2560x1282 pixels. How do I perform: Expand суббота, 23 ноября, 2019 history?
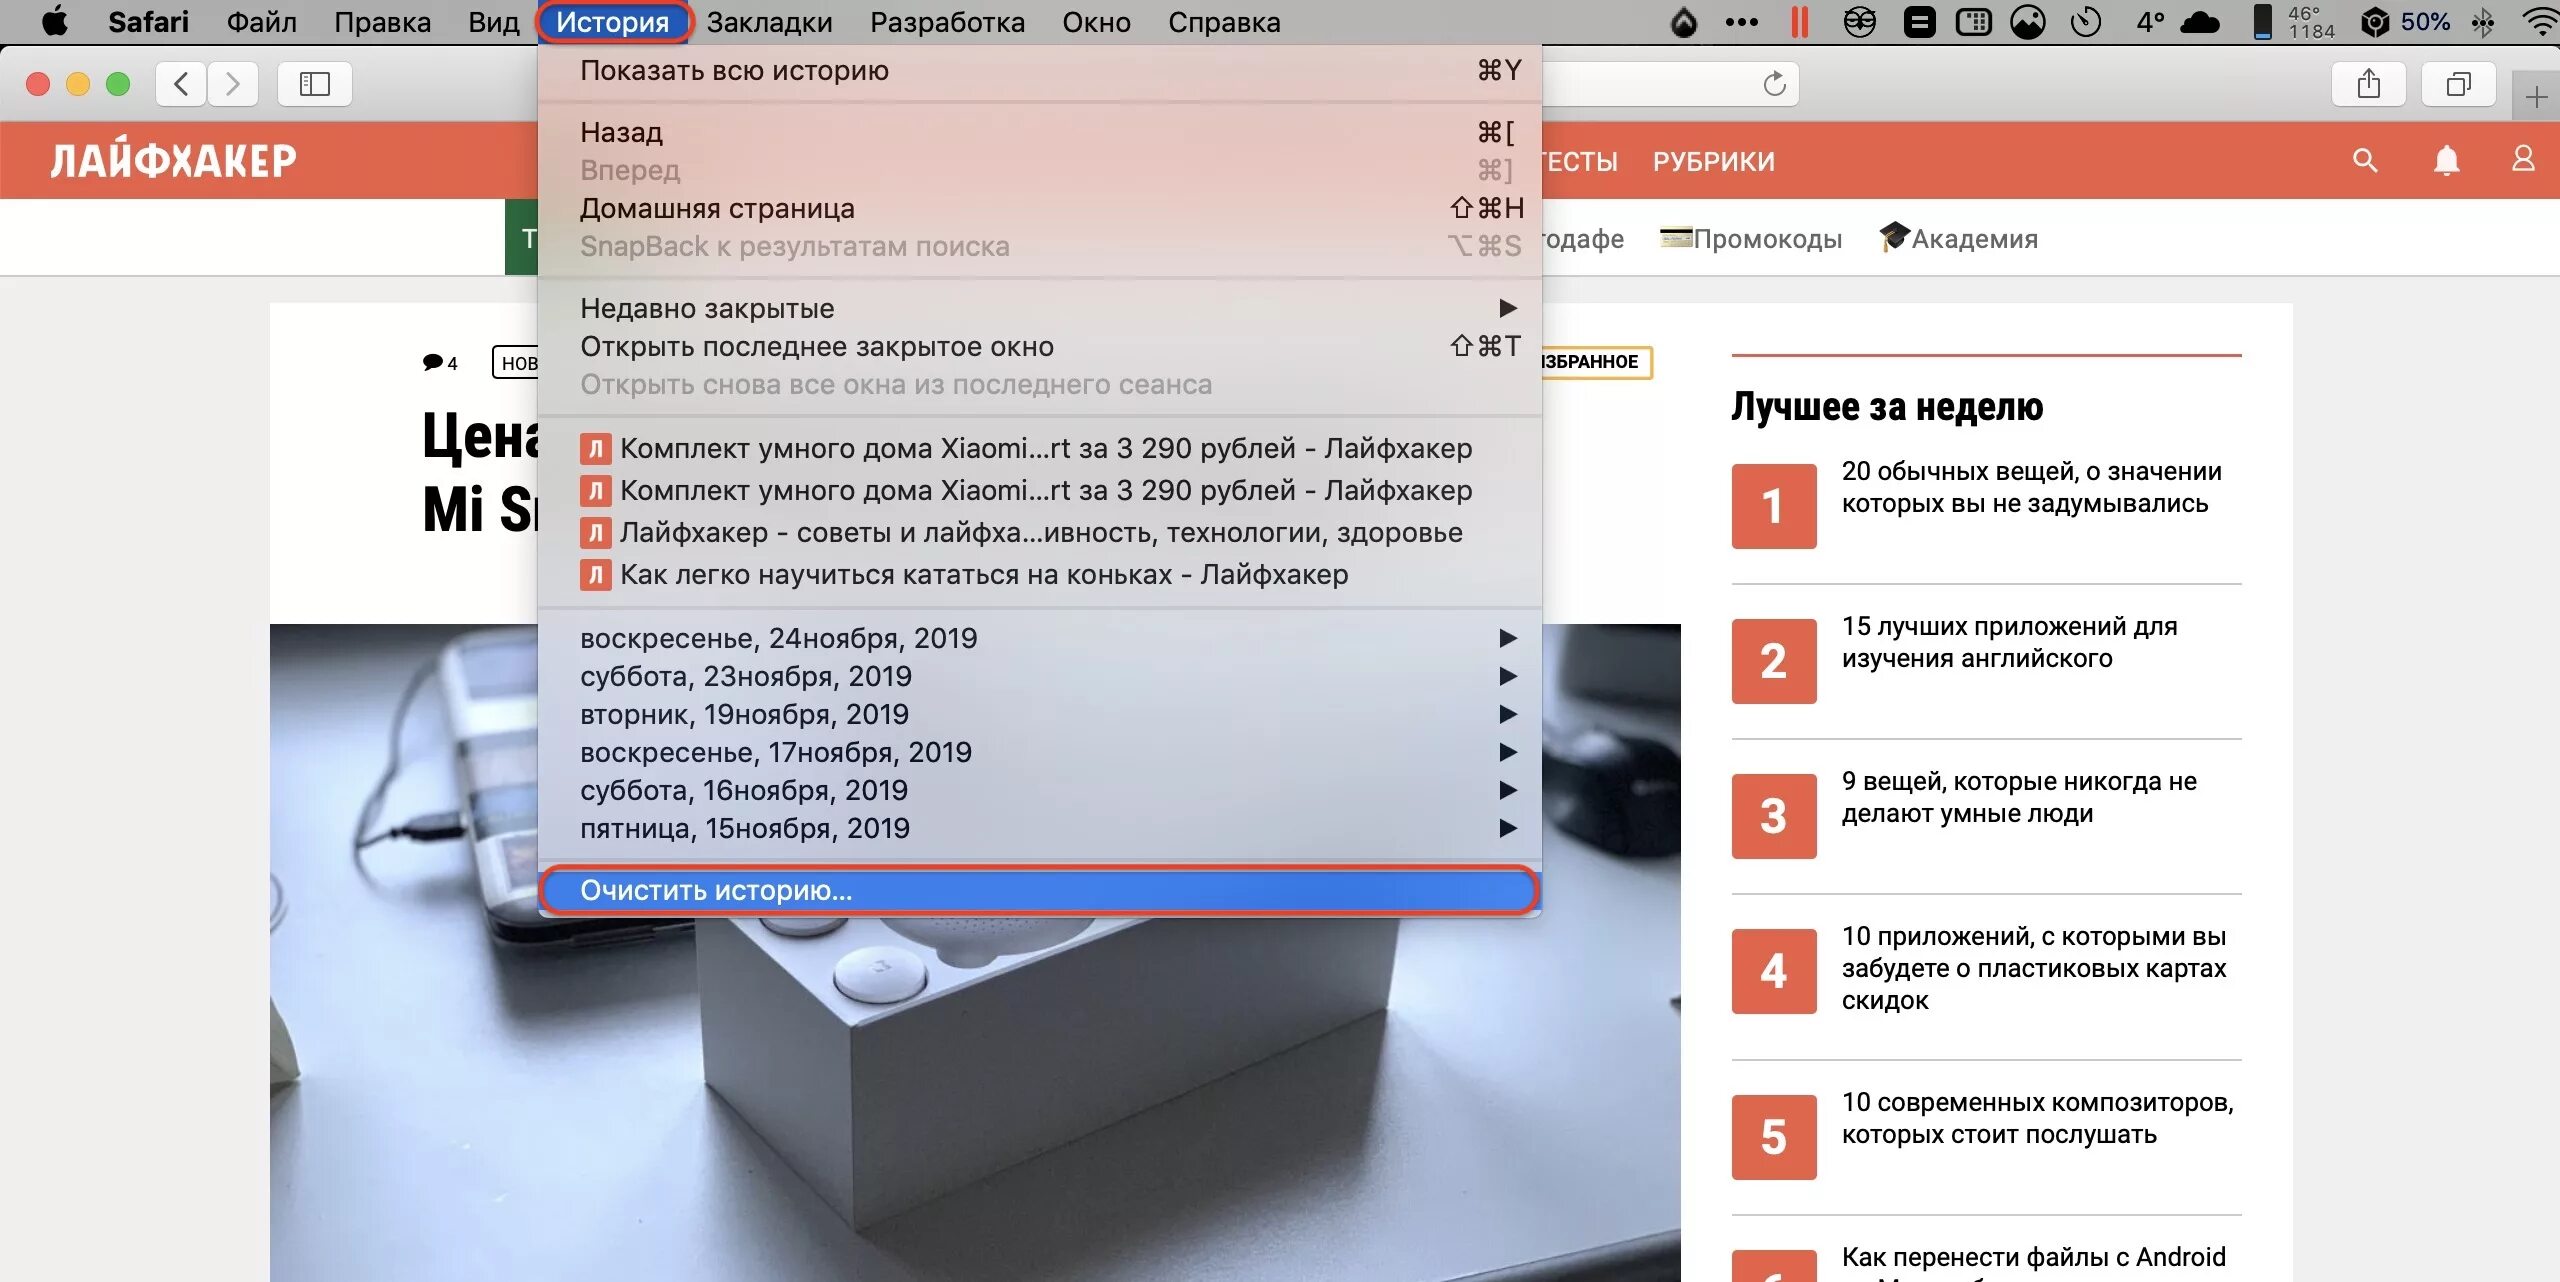coord(1040,677)
